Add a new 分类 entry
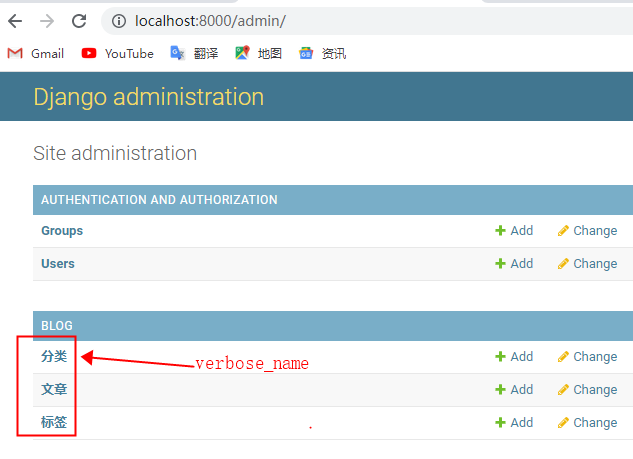The height and width of the screenshot is (459, 633). pos(514,356)
